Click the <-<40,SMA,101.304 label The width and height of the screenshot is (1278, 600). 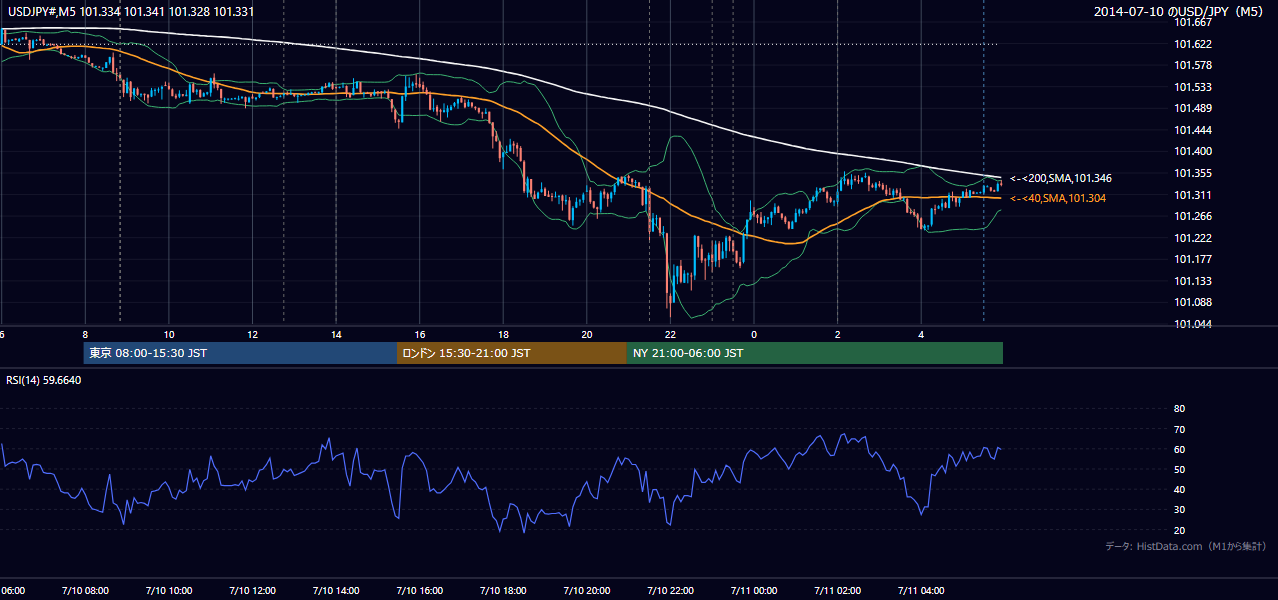pyautogui.click(x=1057, y=198)
